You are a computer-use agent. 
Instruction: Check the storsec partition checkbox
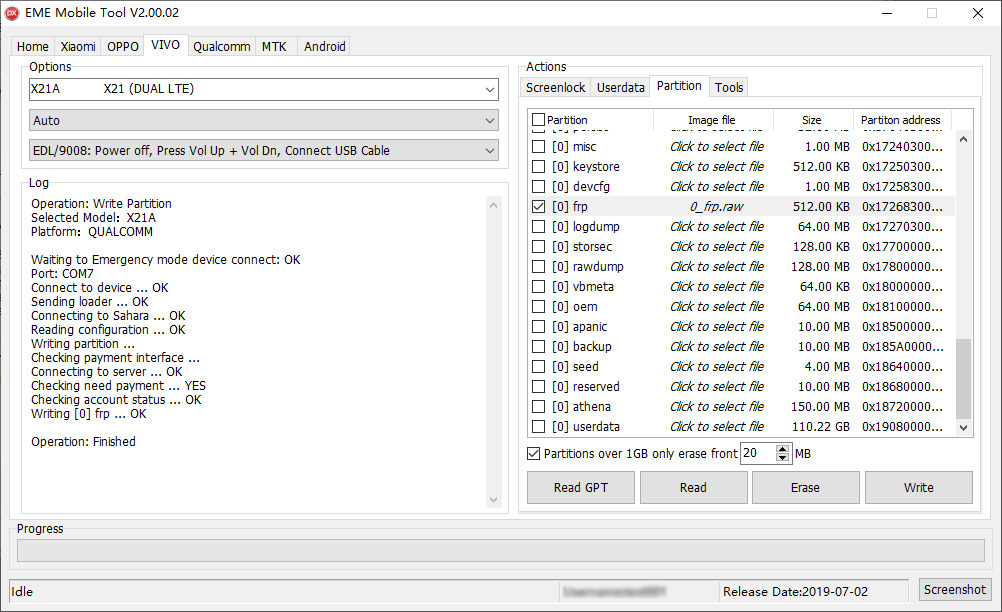point(539,247)
